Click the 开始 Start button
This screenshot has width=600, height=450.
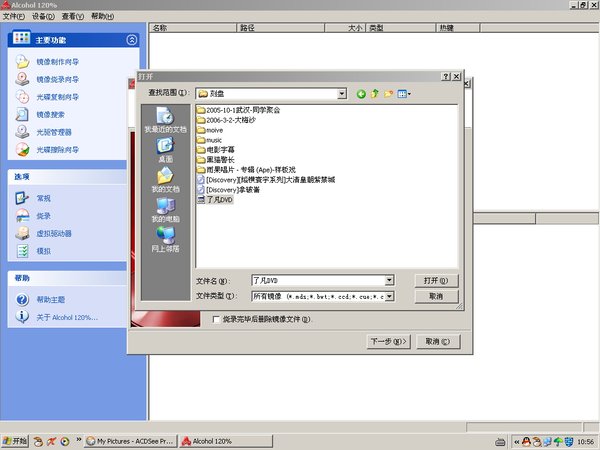pyautogui.click(x=15, y=442)
